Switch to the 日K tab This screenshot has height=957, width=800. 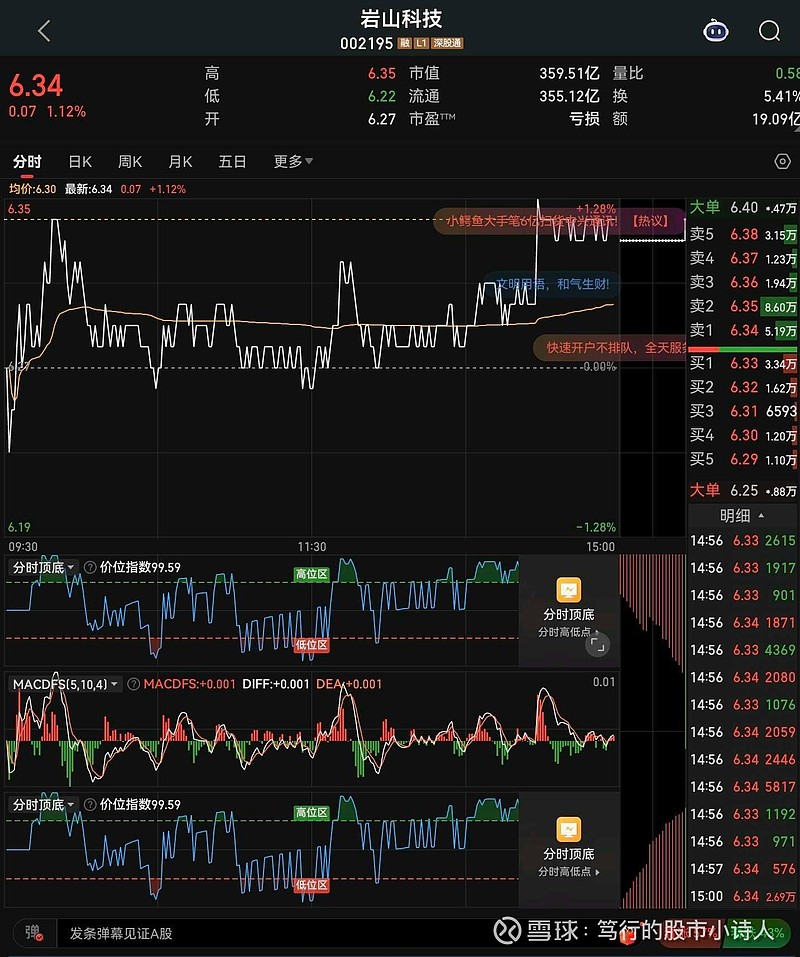click(80, 162)
